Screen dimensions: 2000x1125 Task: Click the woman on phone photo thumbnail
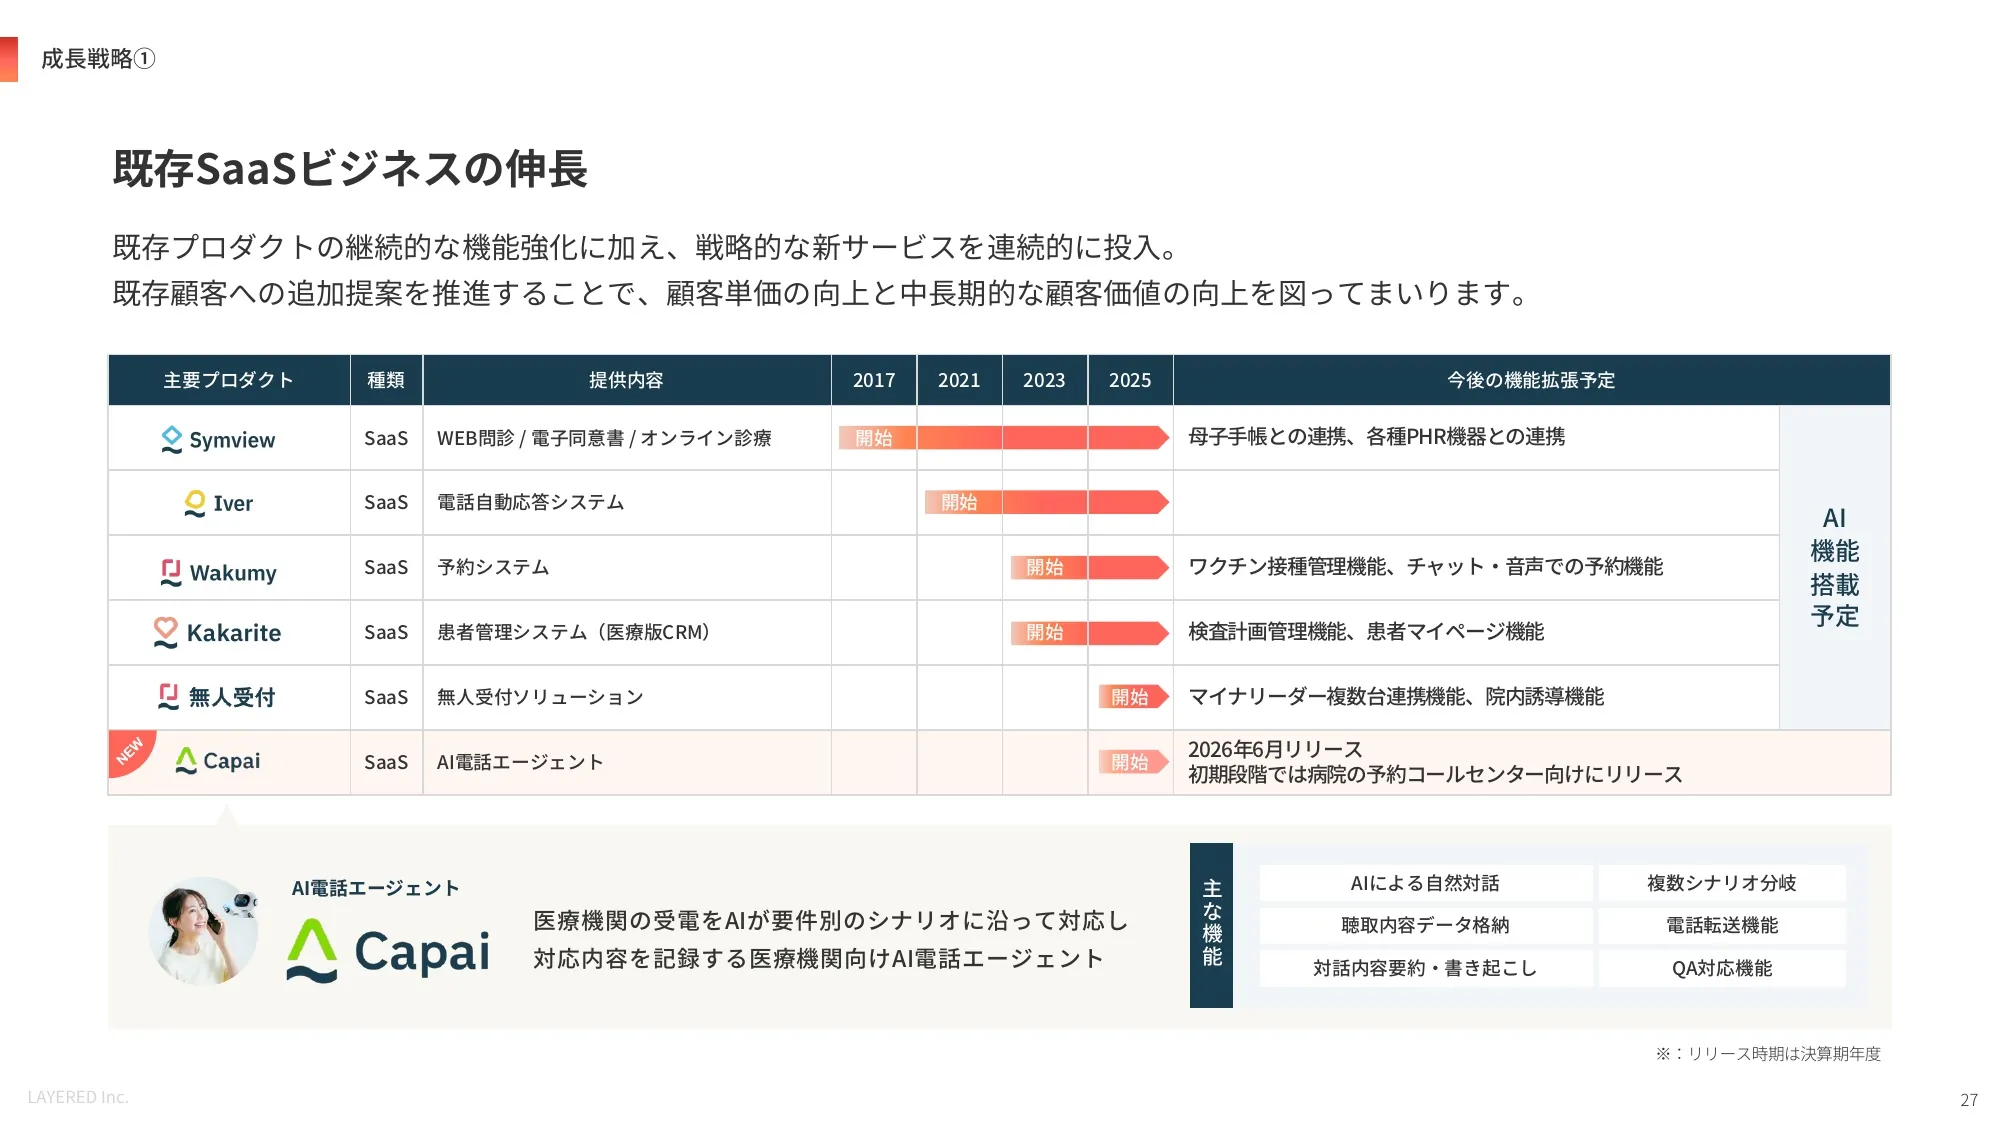click(204, 931)
